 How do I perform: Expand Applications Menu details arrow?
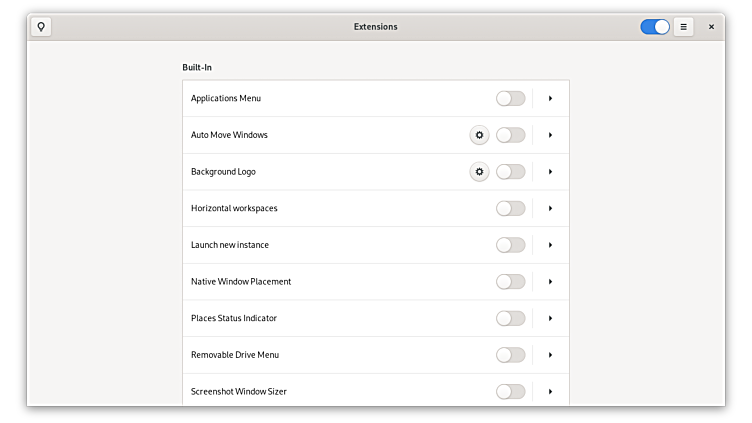click(550, 98)
